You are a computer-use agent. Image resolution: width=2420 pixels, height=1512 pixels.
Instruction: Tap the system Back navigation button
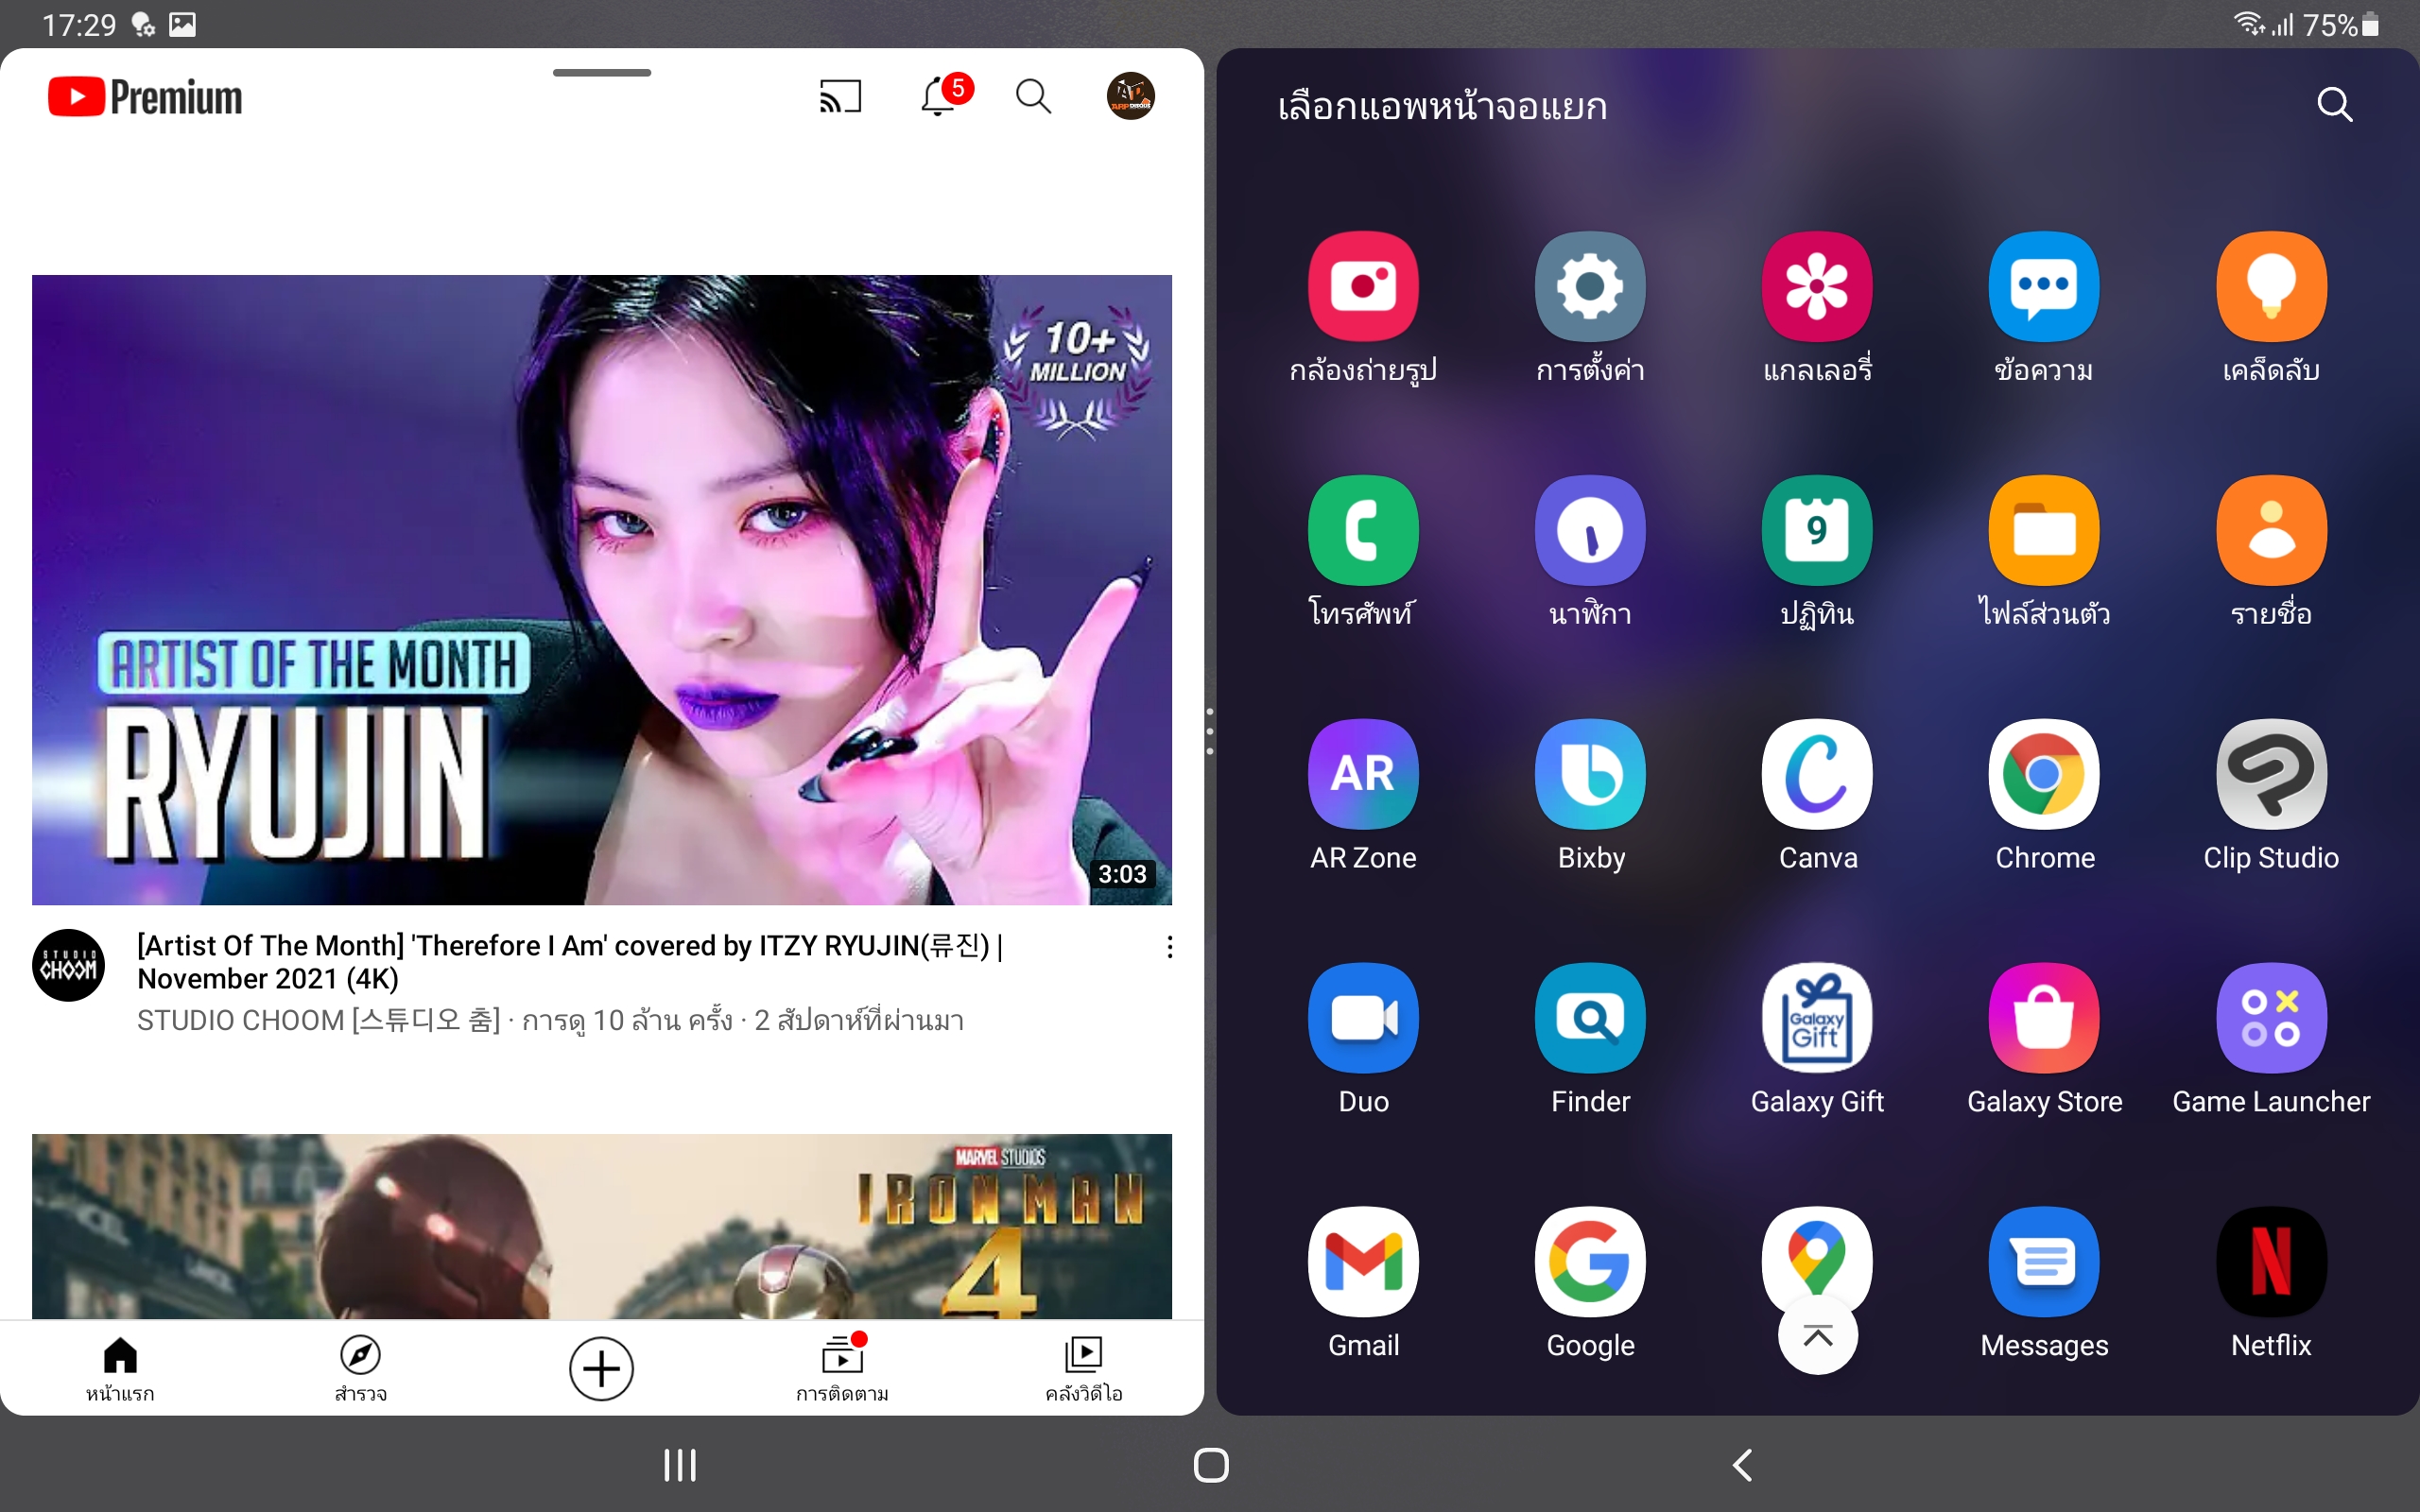(1742, 1465)
